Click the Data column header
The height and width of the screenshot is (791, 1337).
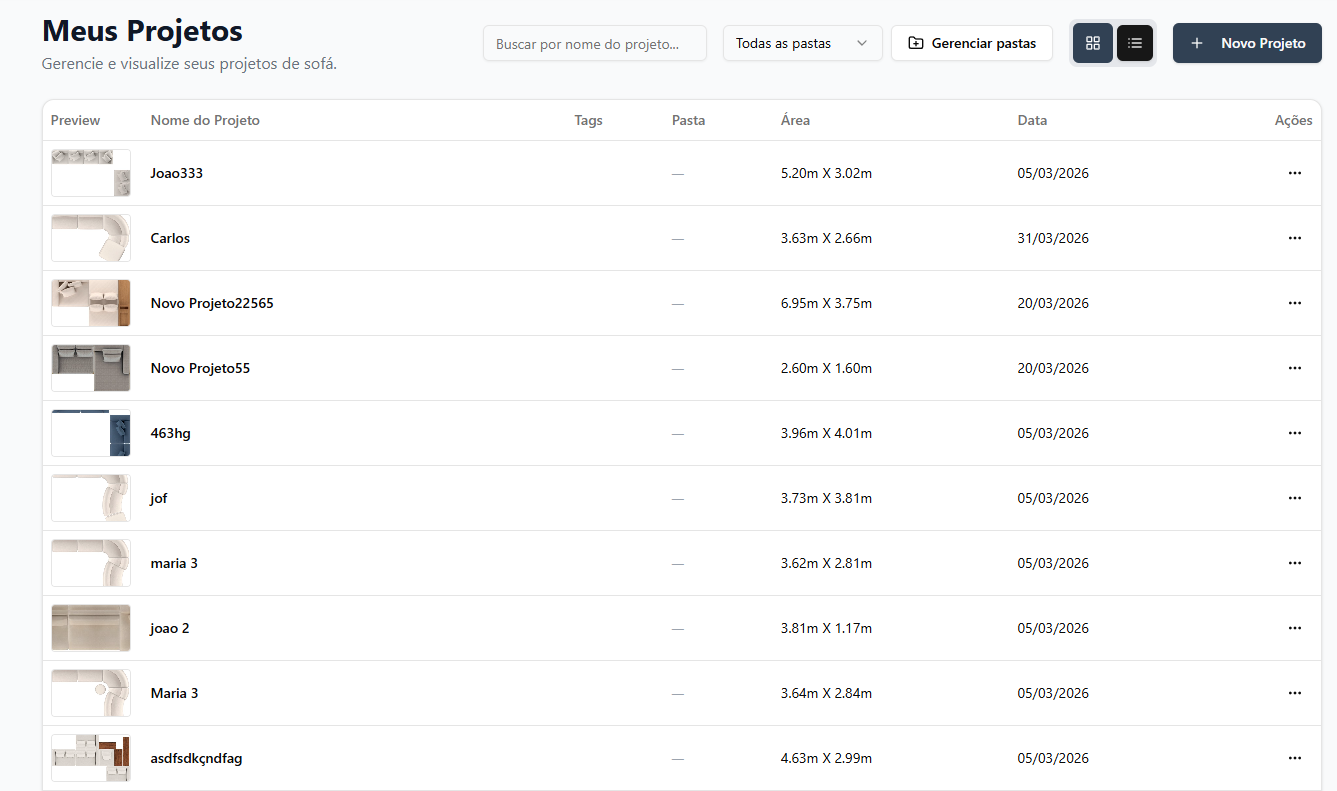[x=1033, y=120]
